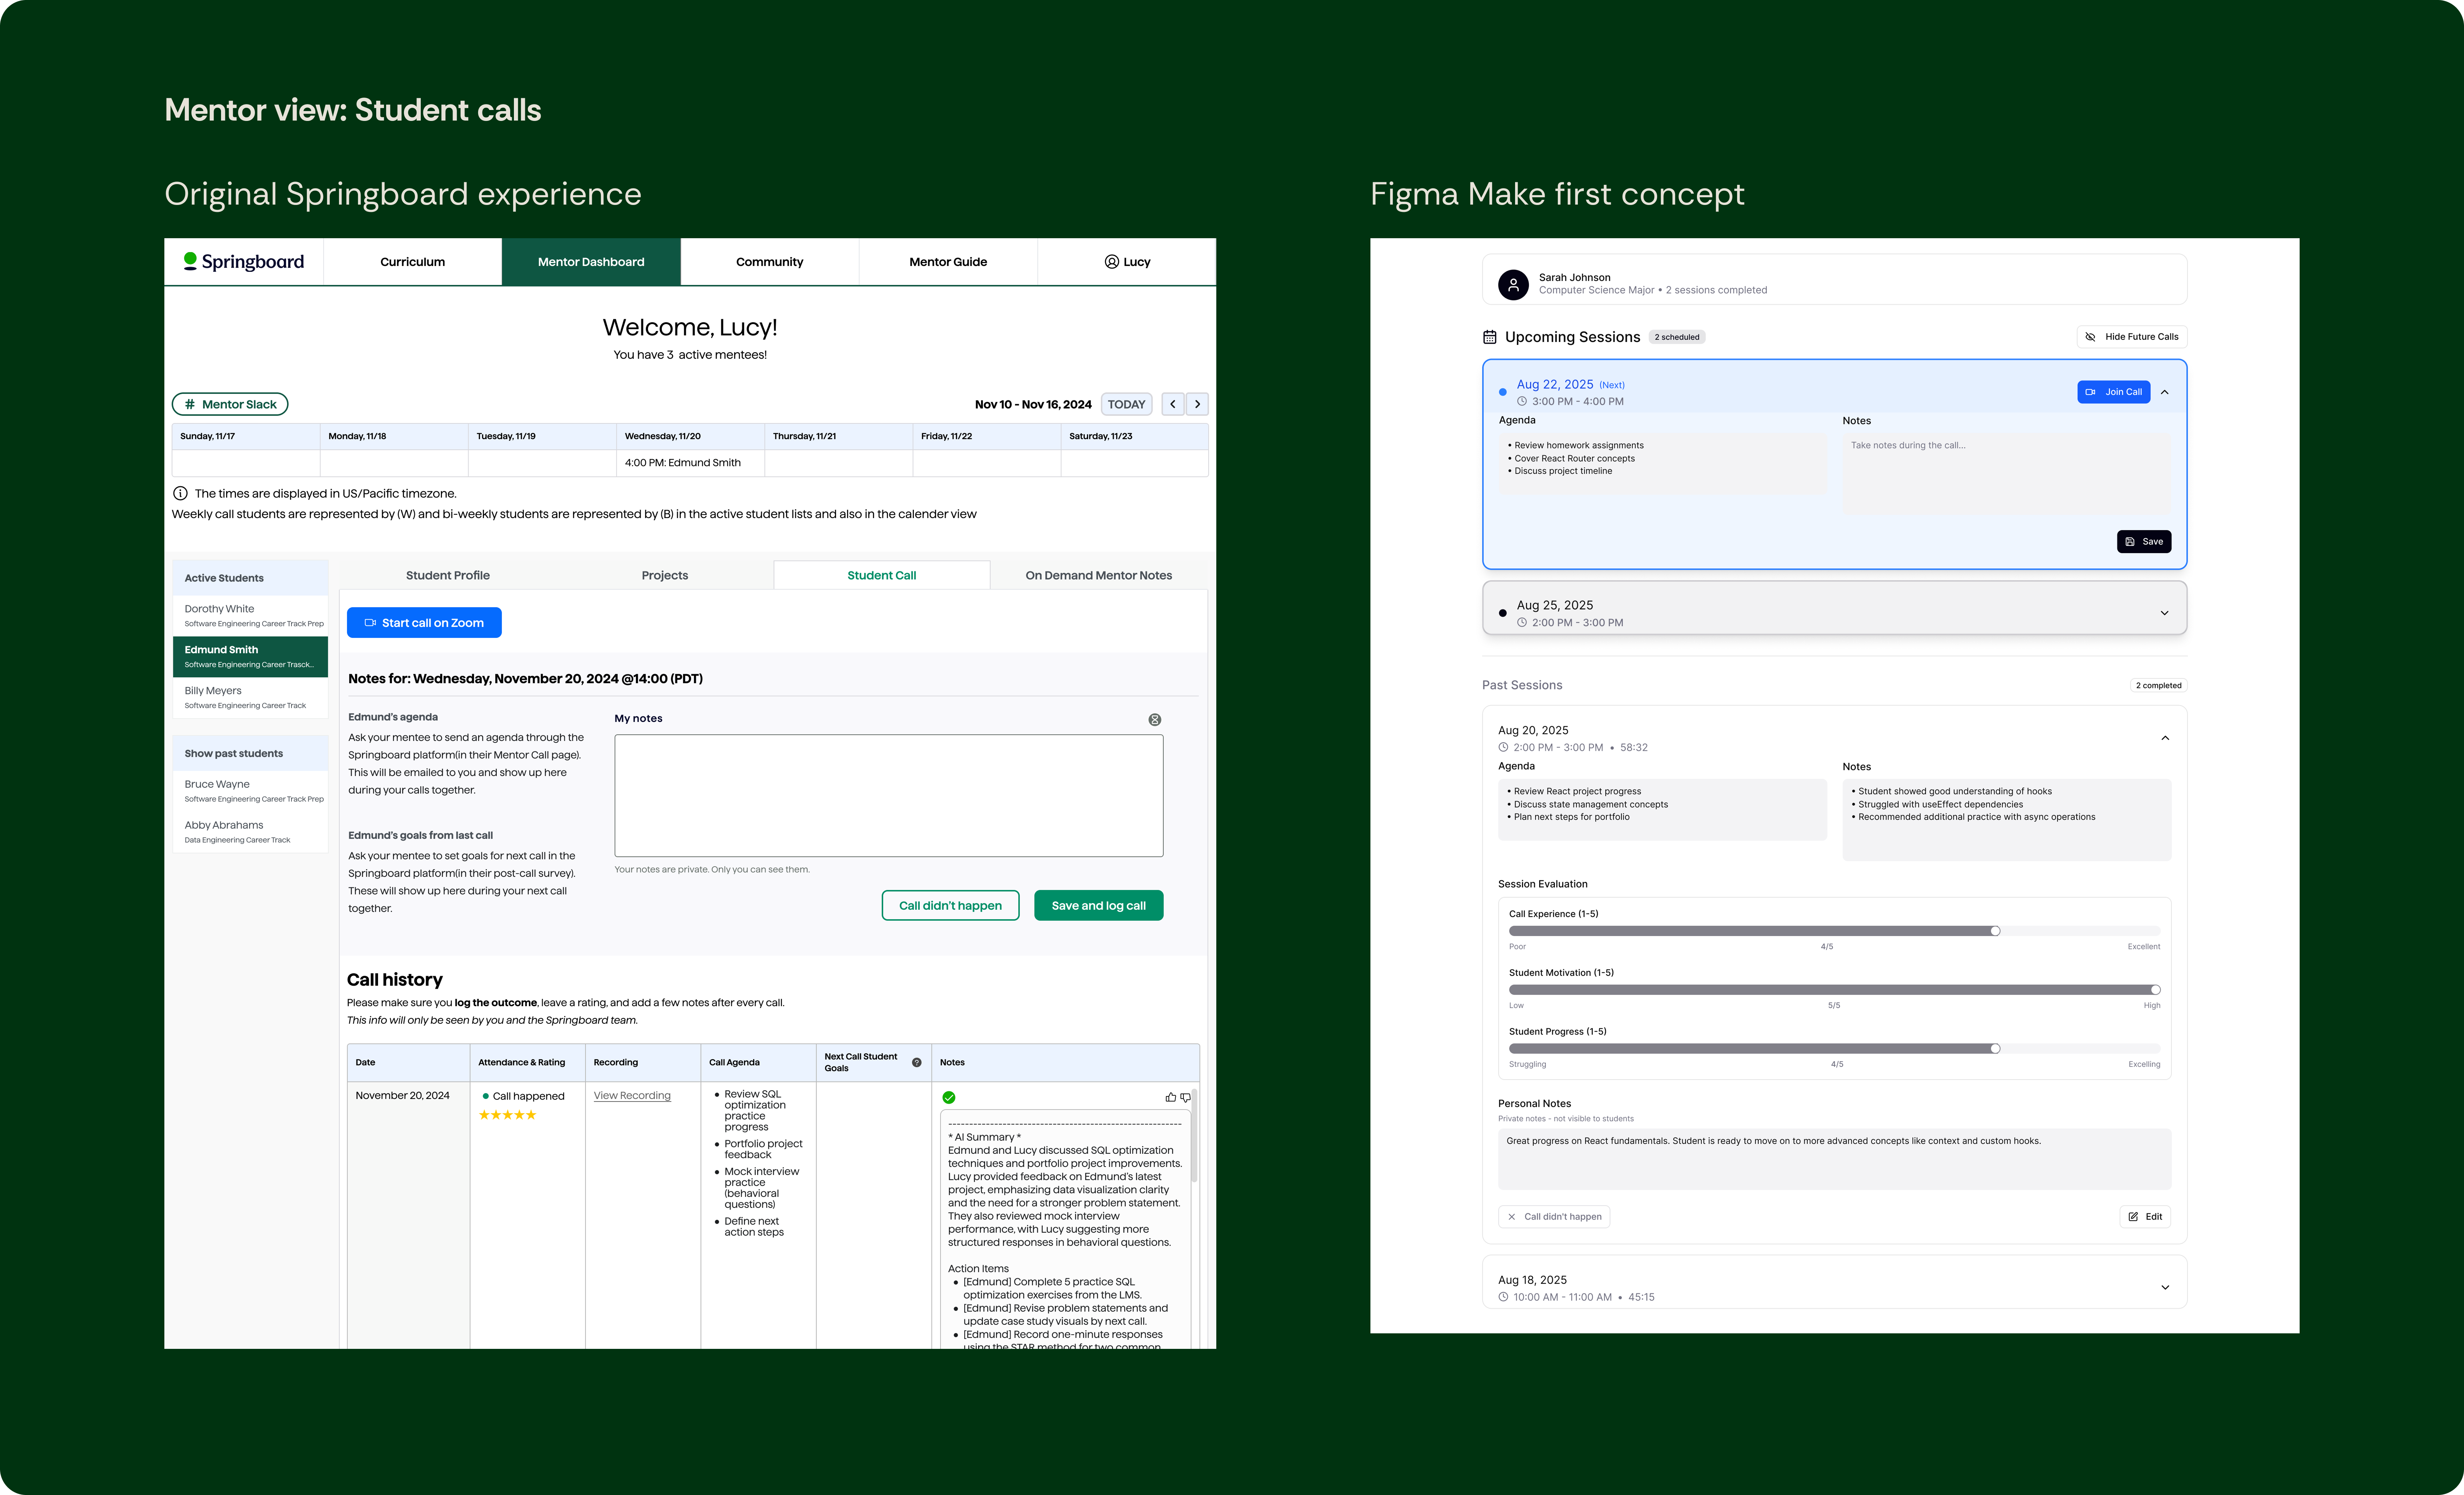
Task: Give thumbs up on AI summary
Action: tap(1170, 1097)
